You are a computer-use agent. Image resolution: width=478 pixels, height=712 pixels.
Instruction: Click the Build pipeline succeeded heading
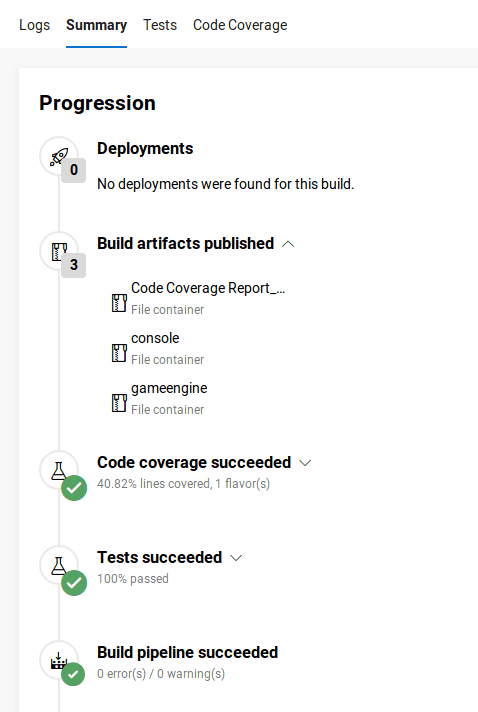coord(187,653)
